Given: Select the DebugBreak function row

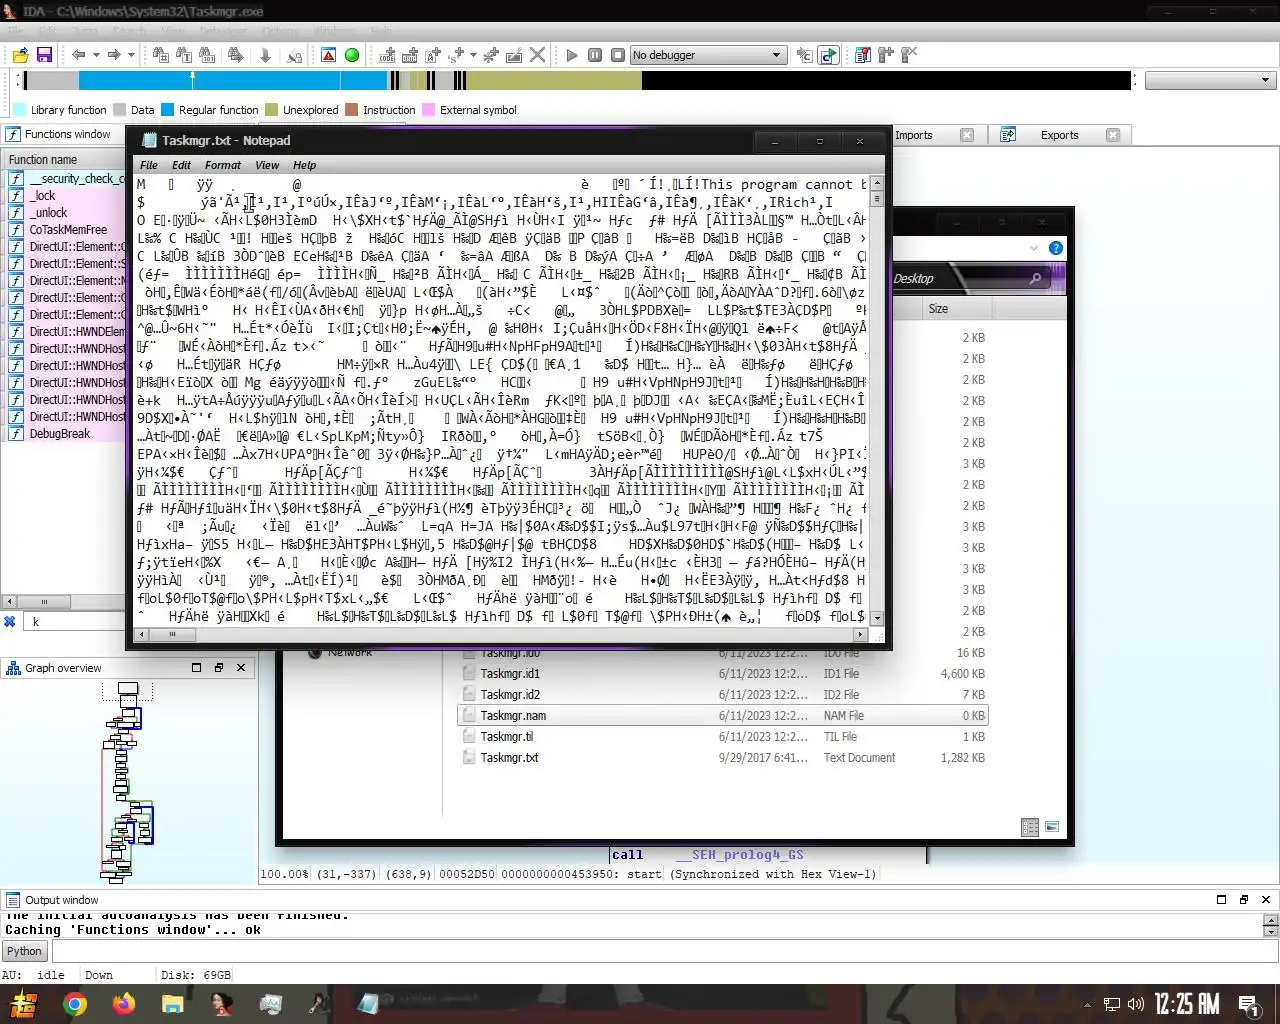Looking at the screenshot, I should 65,434.
